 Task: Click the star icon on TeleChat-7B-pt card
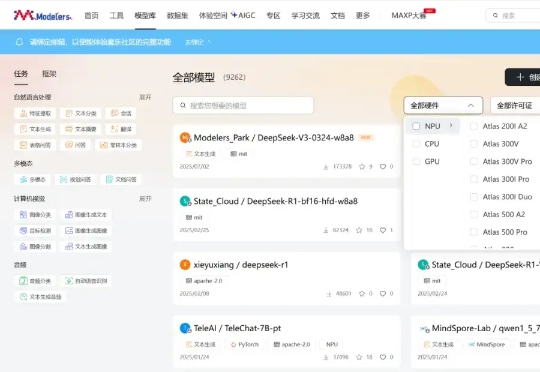click(x=359, y=357)
